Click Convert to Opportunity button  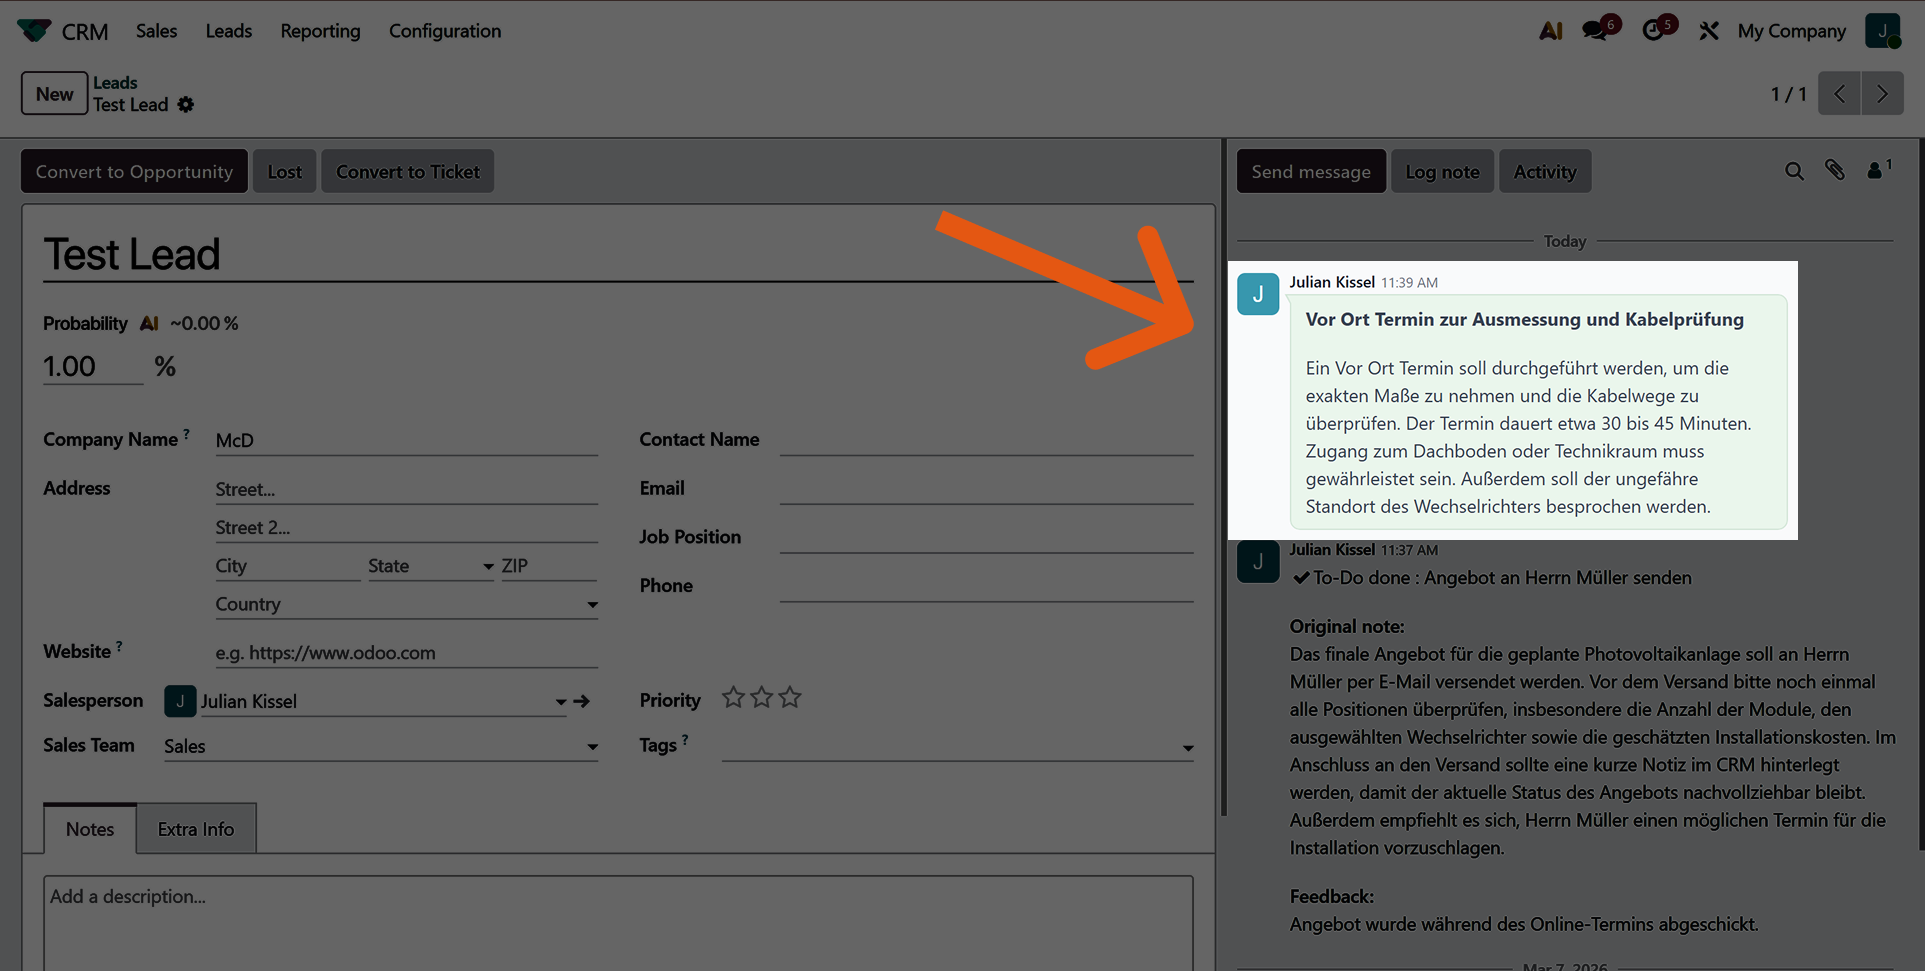pyautogui.click(x=134, y=172)
